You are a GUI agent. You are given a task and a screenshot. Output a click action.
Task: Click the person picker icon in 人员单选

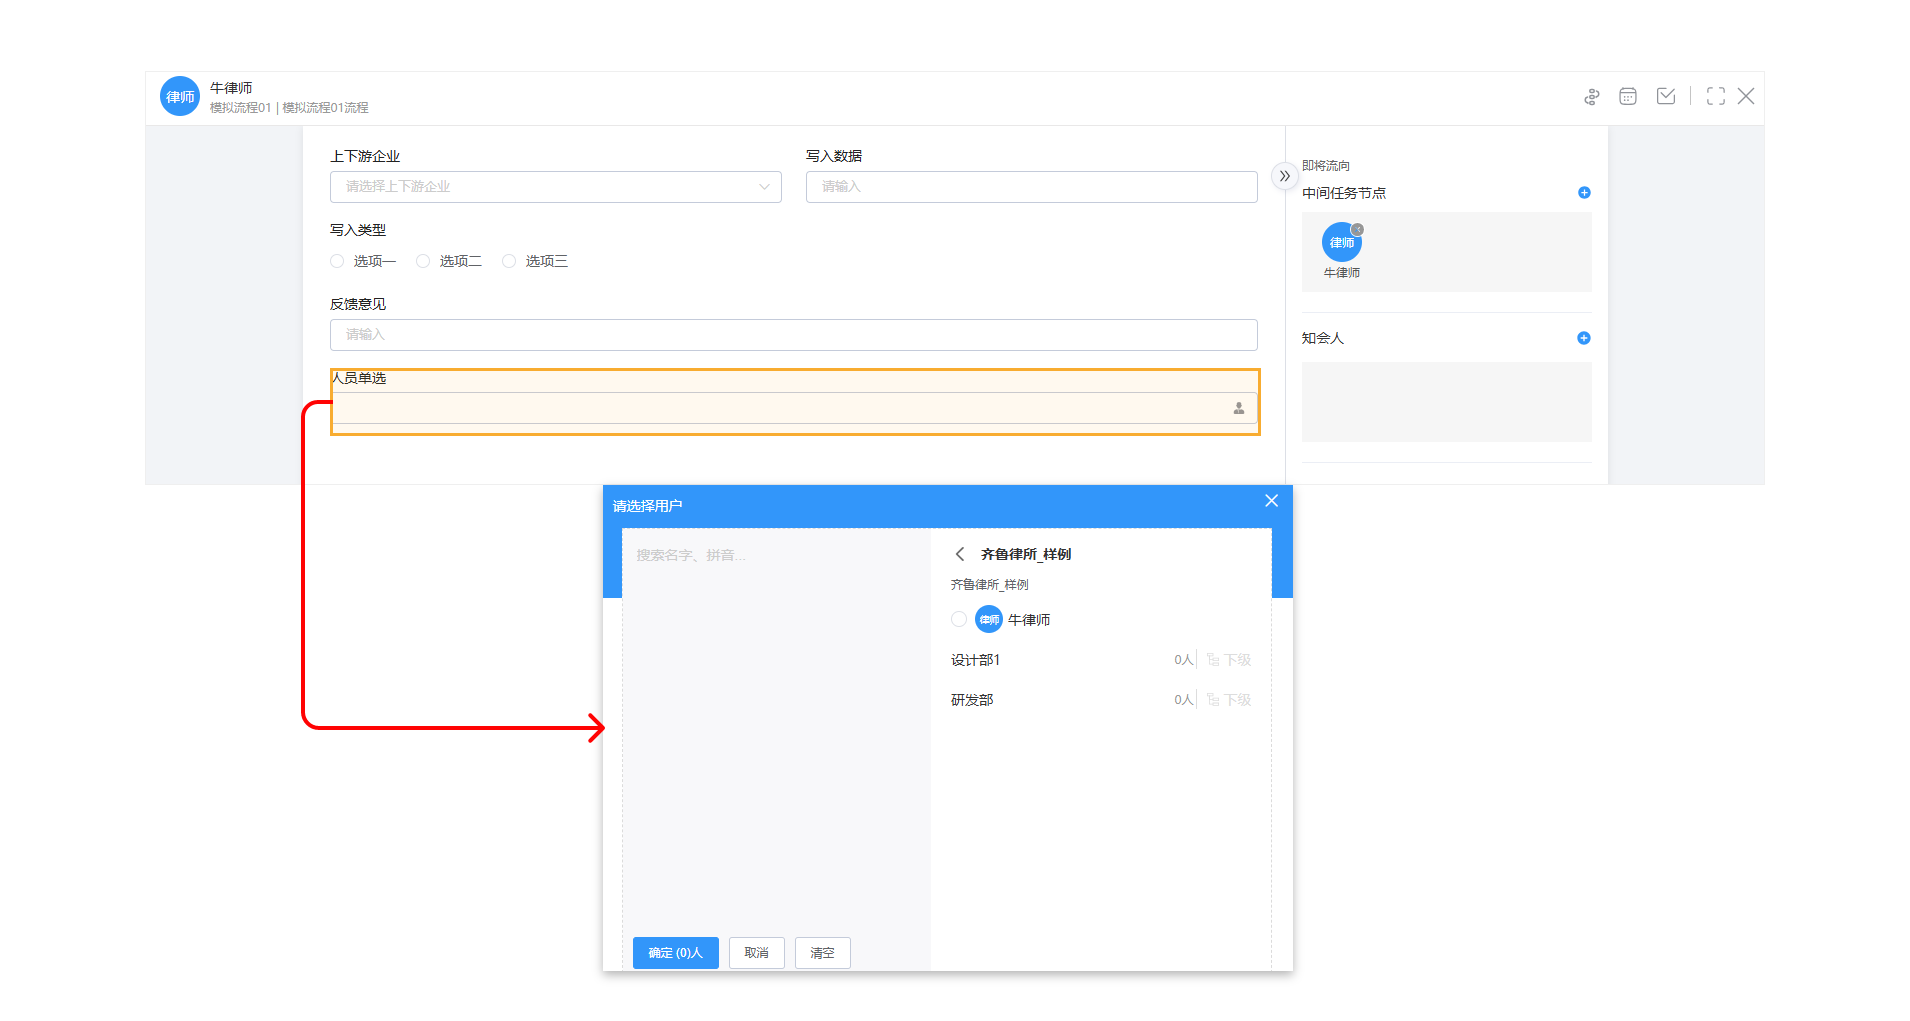[x=1238, y=408]
